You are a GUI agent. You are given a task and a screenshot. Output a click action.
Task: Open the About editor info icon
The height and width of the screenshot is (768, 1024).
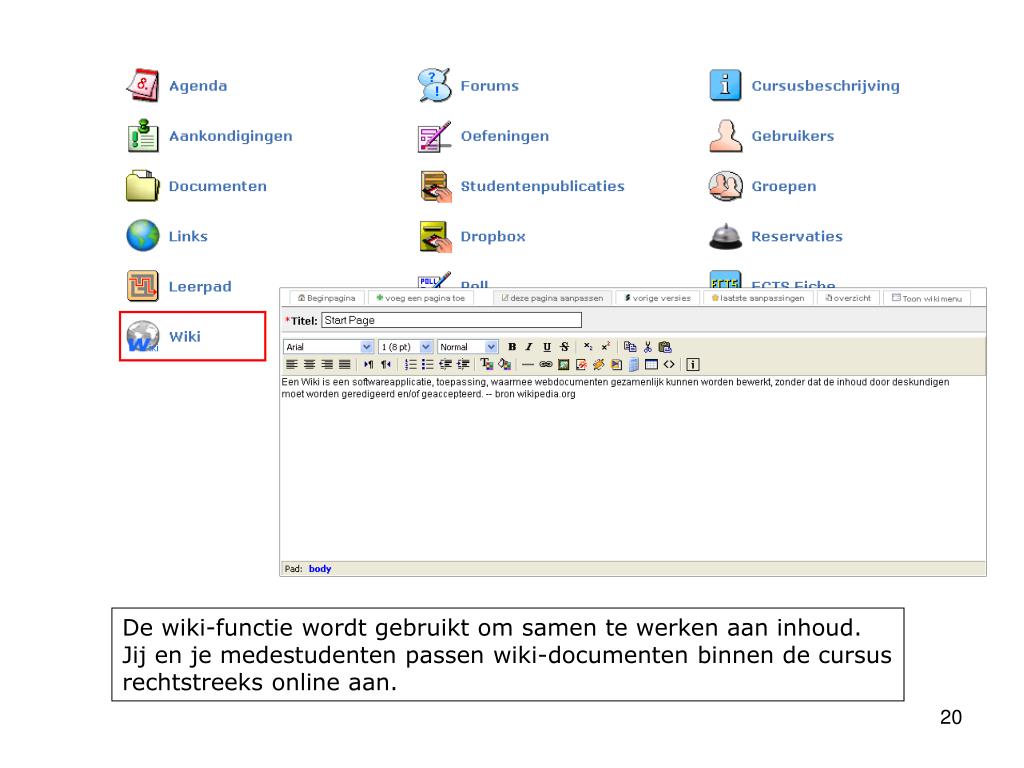point(693,364)
